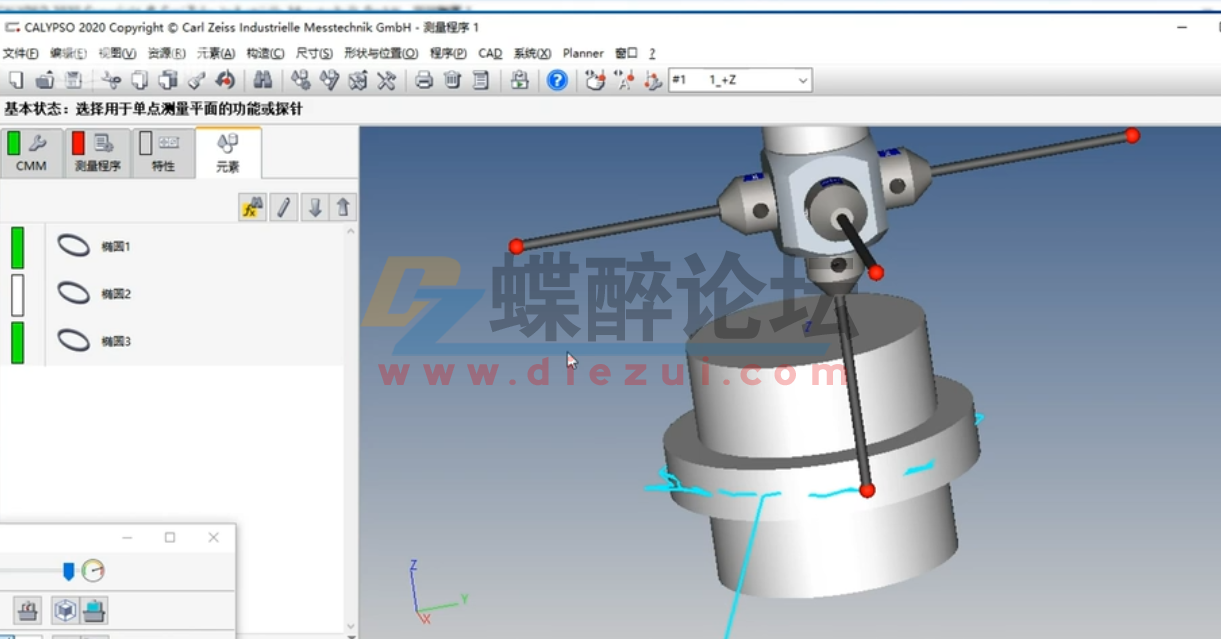
Task: Select the CMM tab
Action: click(30, 152)
